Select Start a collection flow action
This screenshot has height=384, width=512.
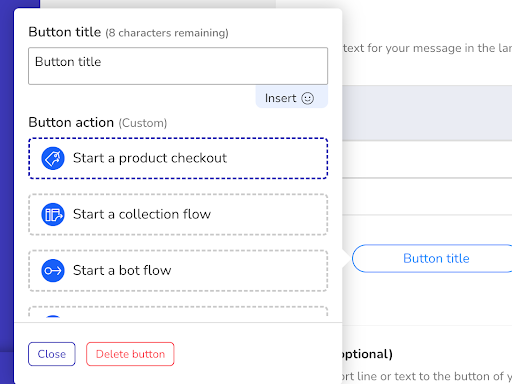coord(178,214)
